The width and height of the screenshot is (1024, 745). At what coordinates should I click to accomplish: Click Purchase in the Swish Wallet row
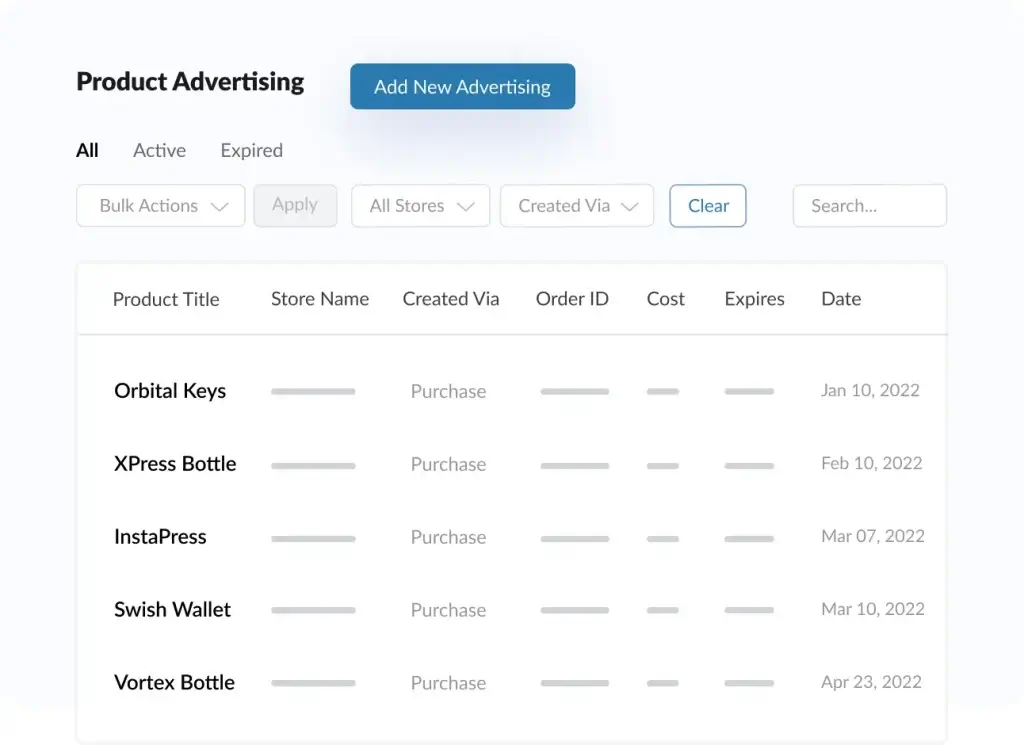coord(449,610)
